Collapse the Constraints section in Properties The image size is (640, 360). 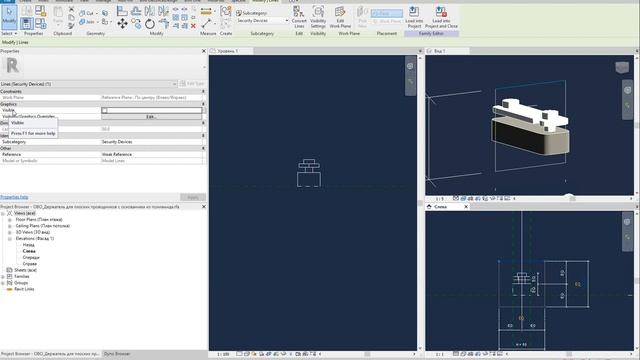(x=203, y=91)
